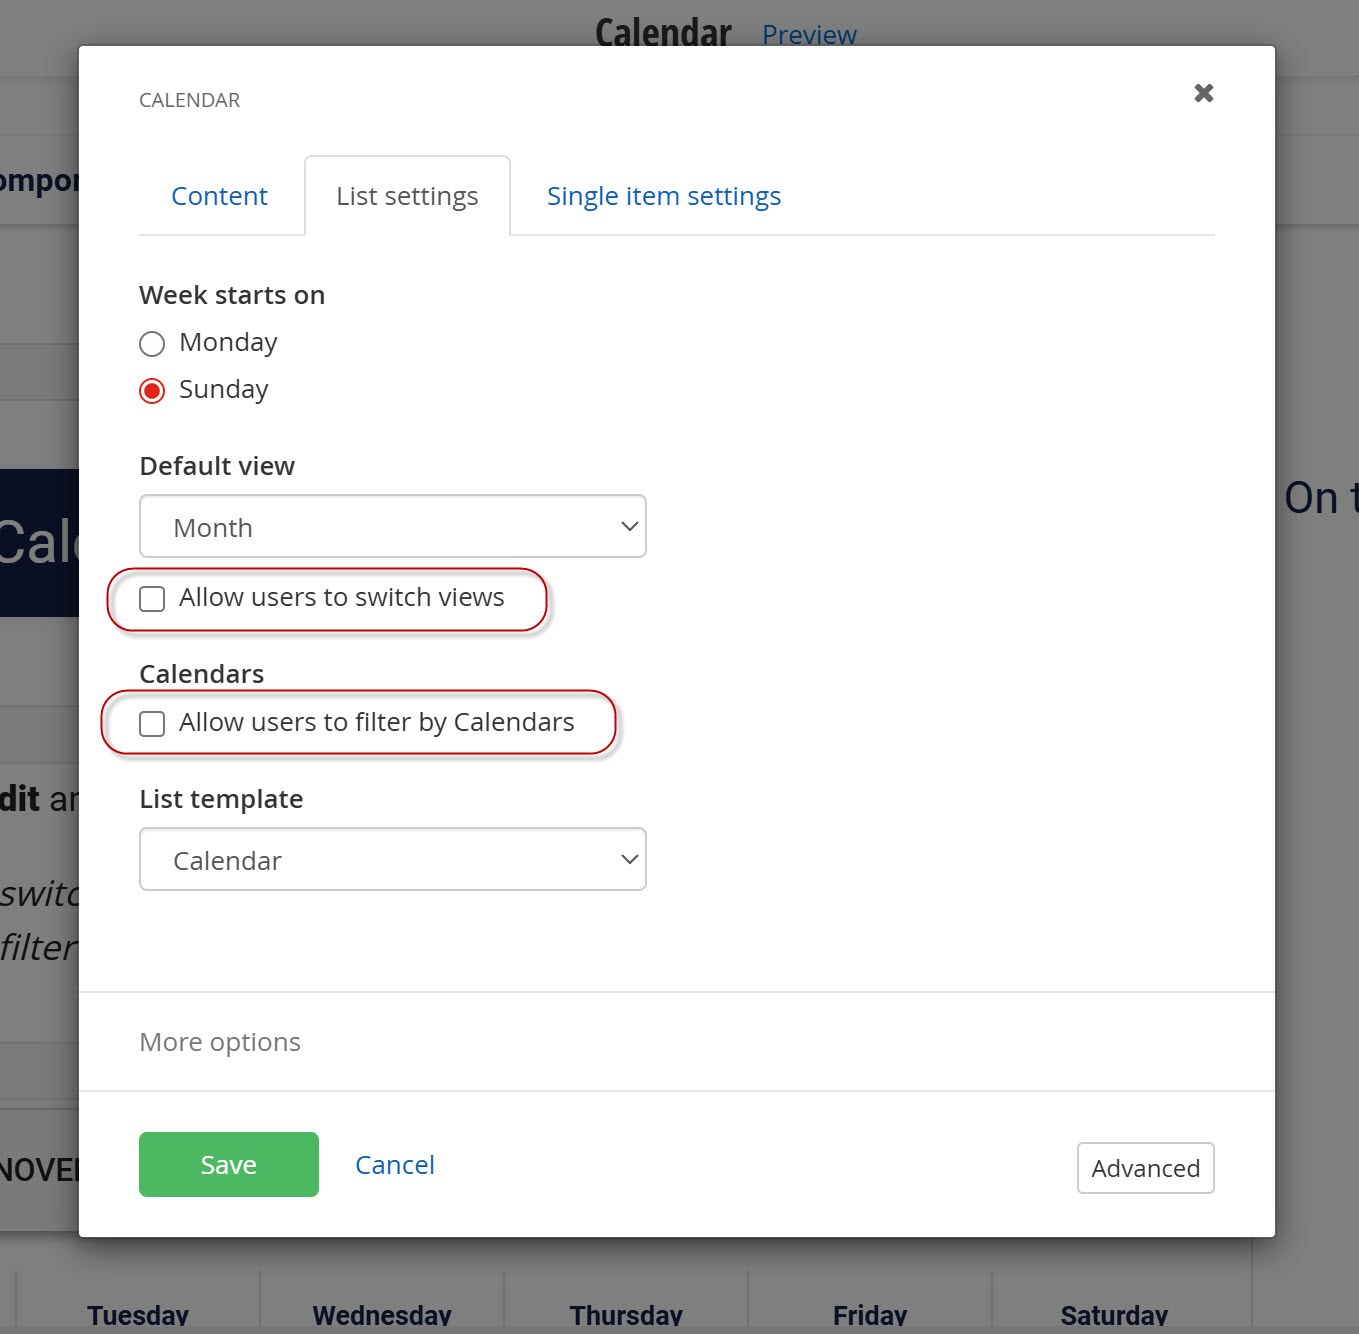Click the Thursday column header

coord(626,1314)
